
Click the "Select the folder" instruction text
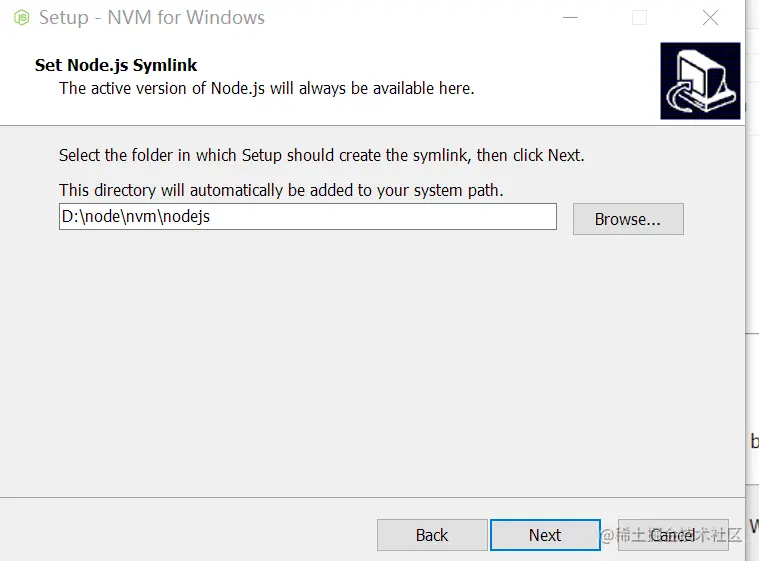point(321,155)
